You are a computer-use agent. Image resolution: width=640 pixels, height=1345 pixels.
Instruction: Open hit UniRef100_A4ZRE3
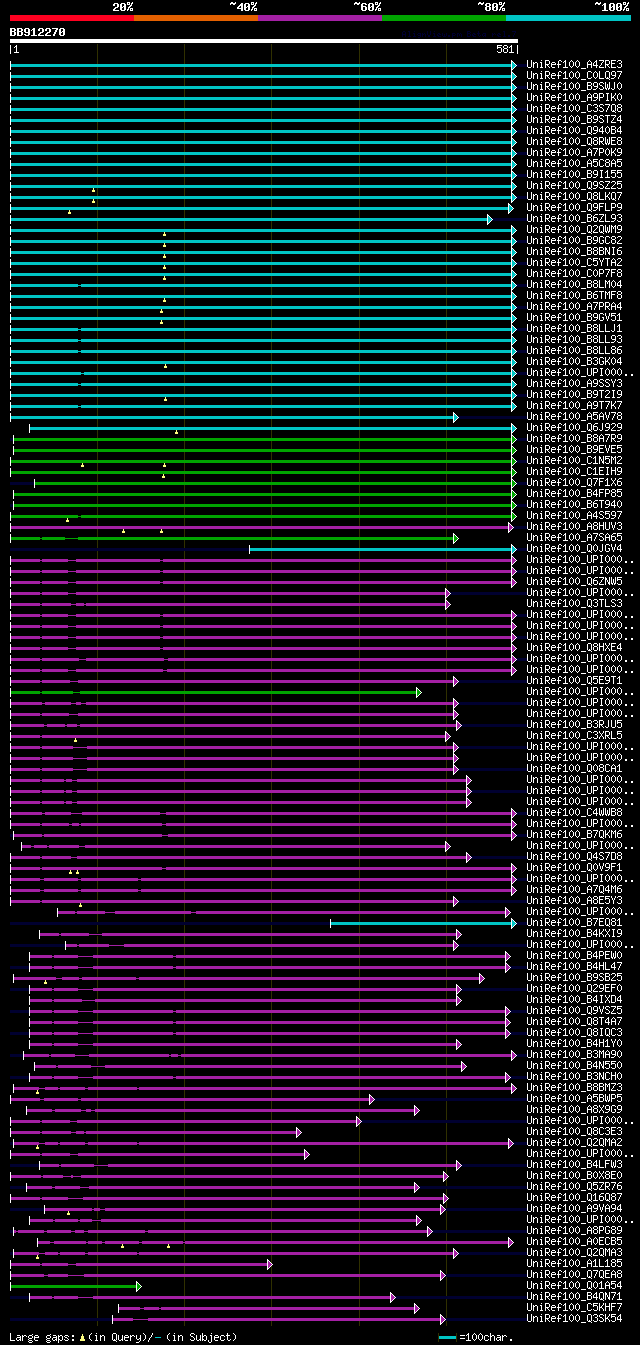(x=574, y=64)
